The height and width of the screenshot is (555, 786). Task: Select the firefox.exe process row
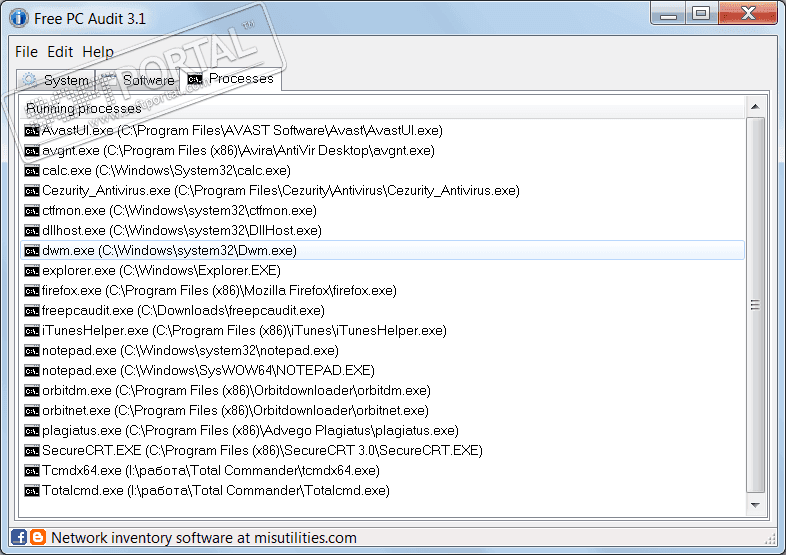tap(382, 291)
